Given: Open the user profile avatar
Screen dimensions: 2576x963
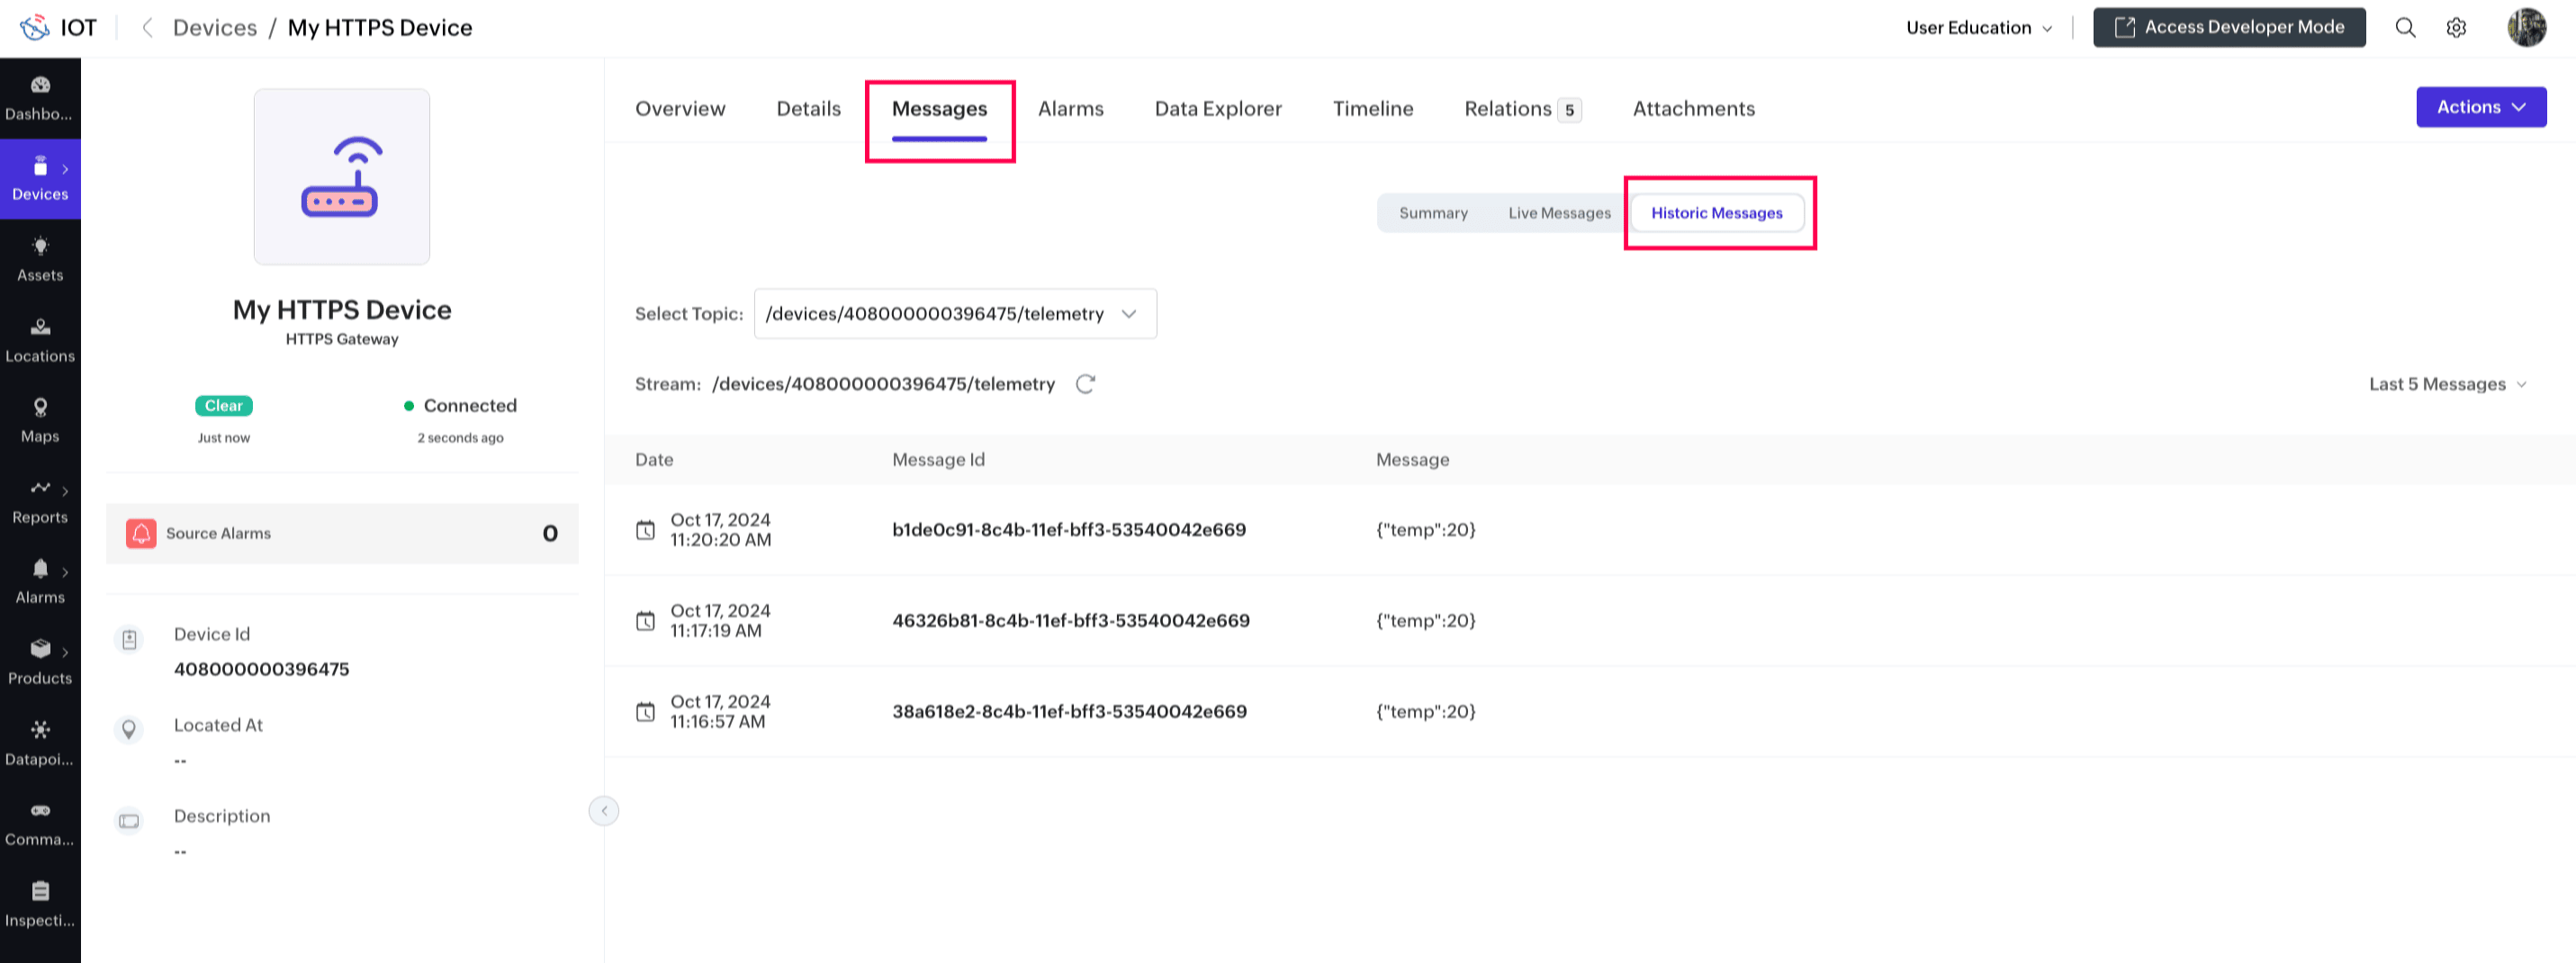Looking at the screenshot, I should click(2526, 27).
